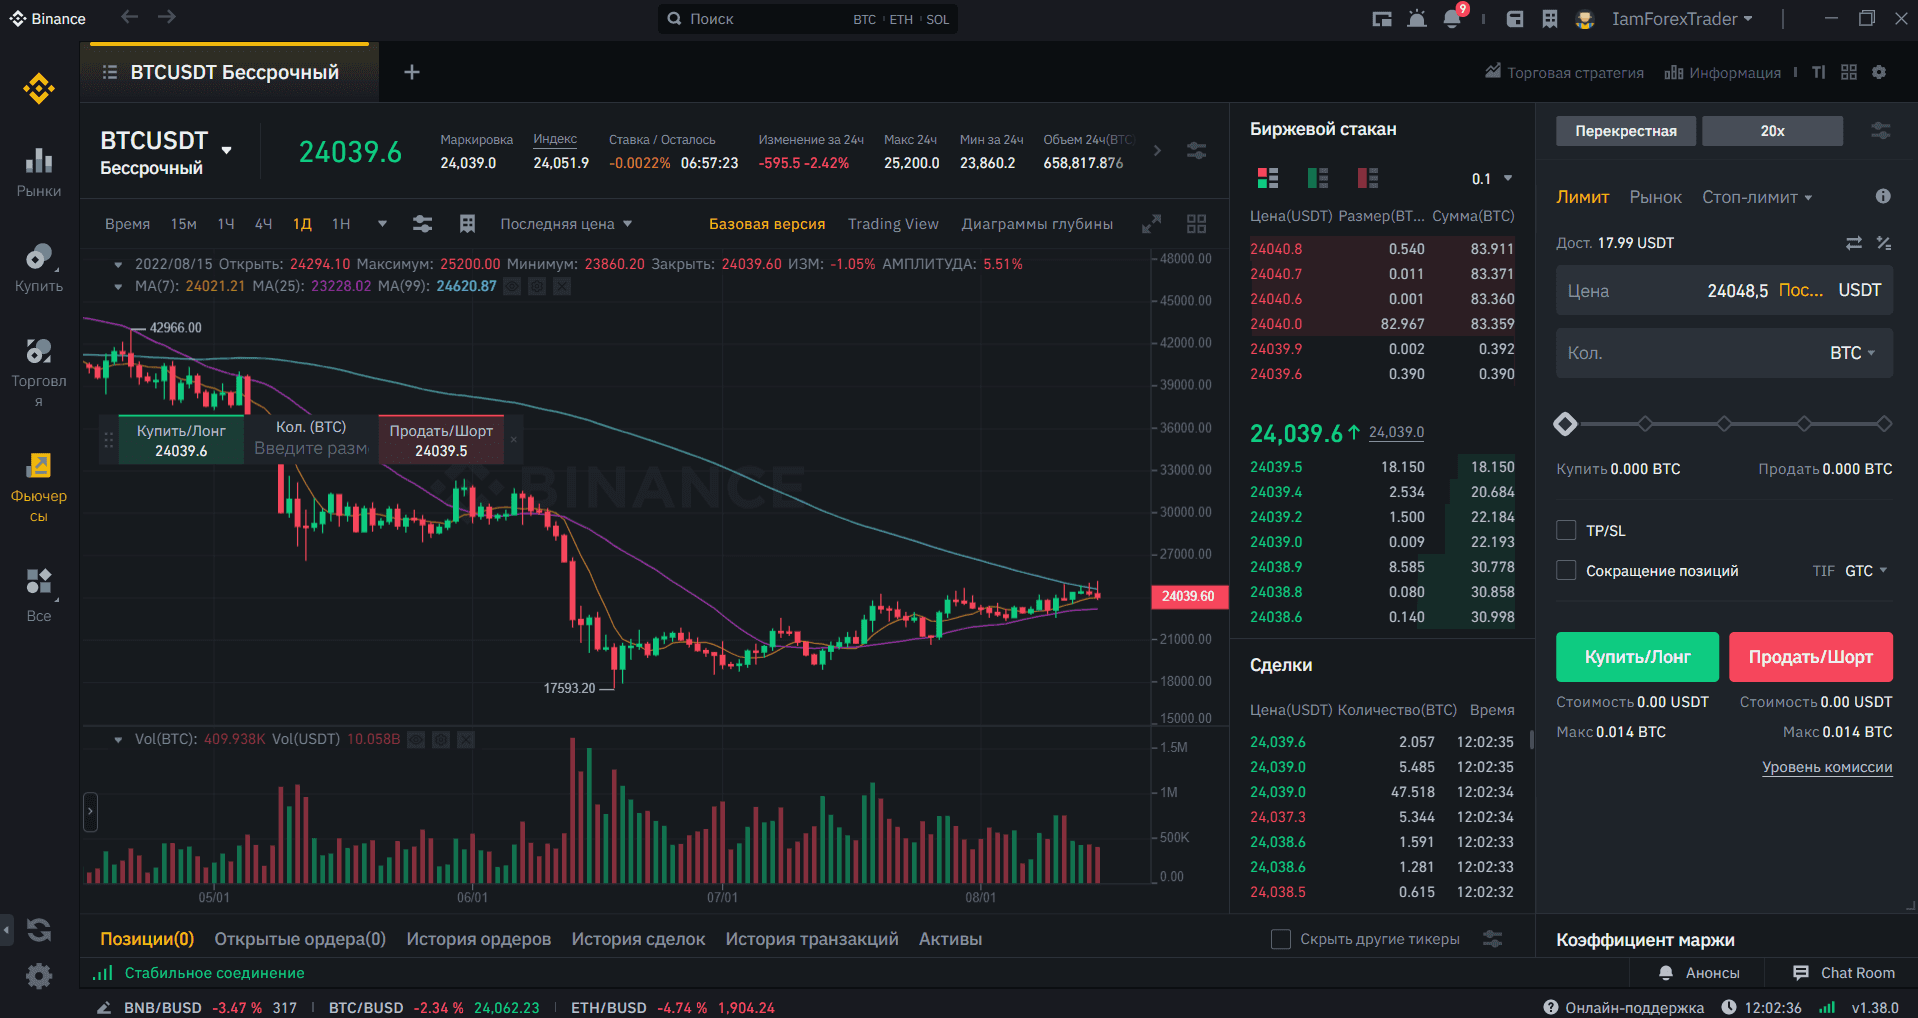Show asks-only order book view

1368,178
